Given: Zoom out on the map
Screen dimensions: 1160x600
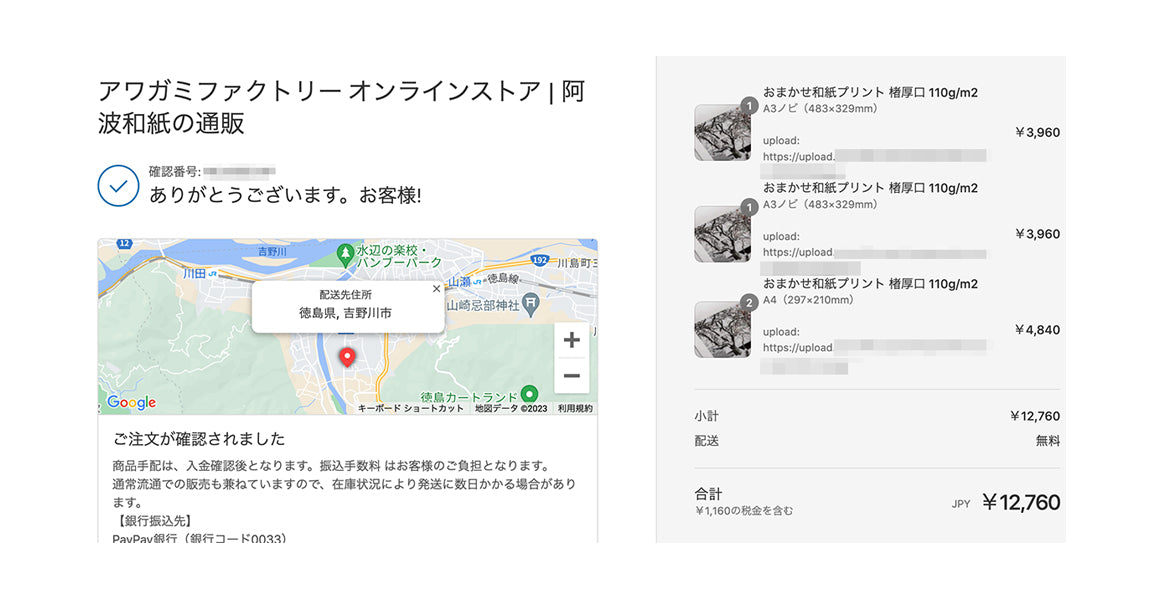Looking at the screenshot, I should click(571, 375).
